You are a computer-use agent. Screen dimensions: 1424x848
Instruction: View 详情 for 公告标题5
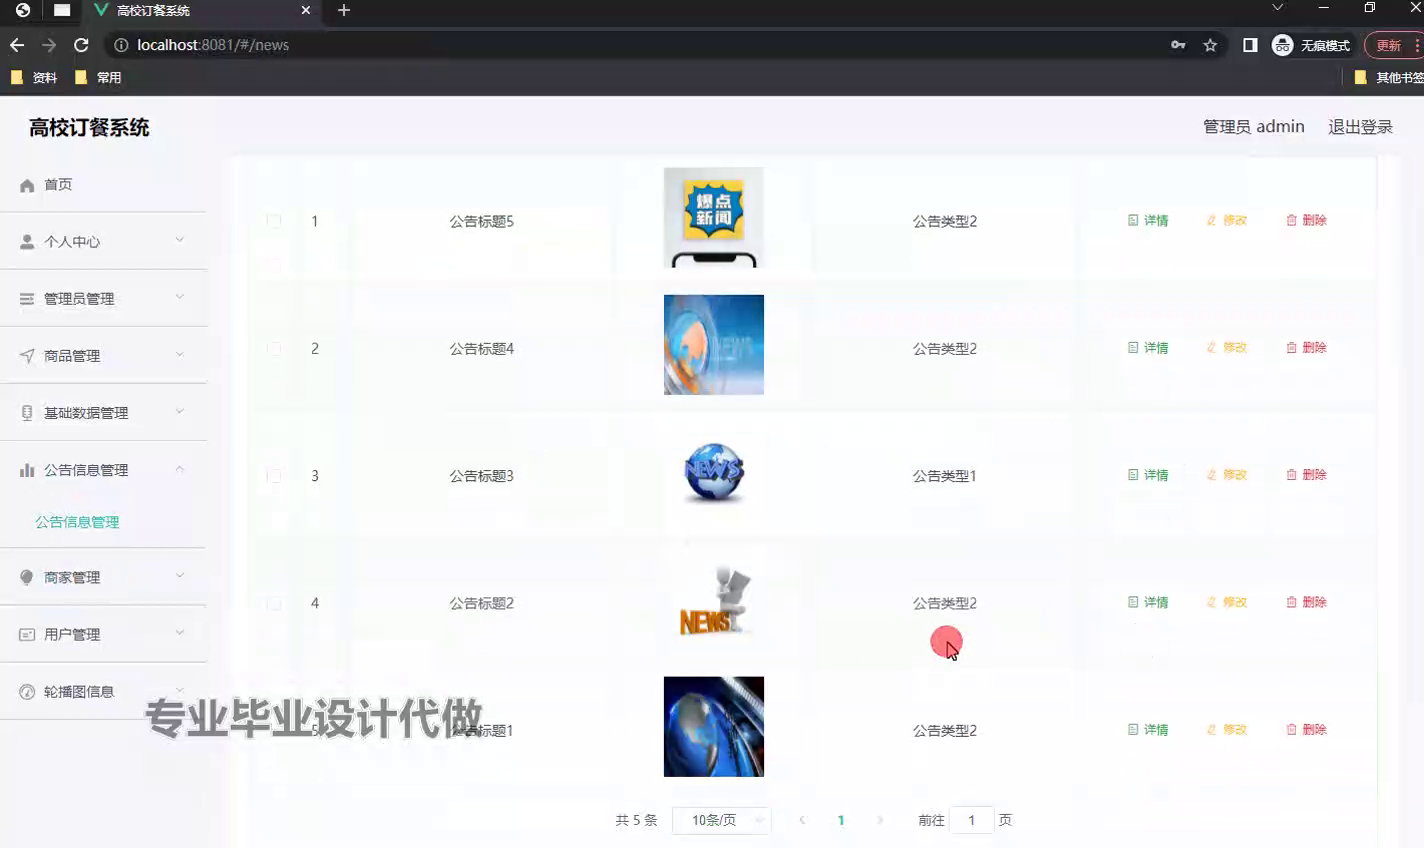click(x=1148, y=220)
